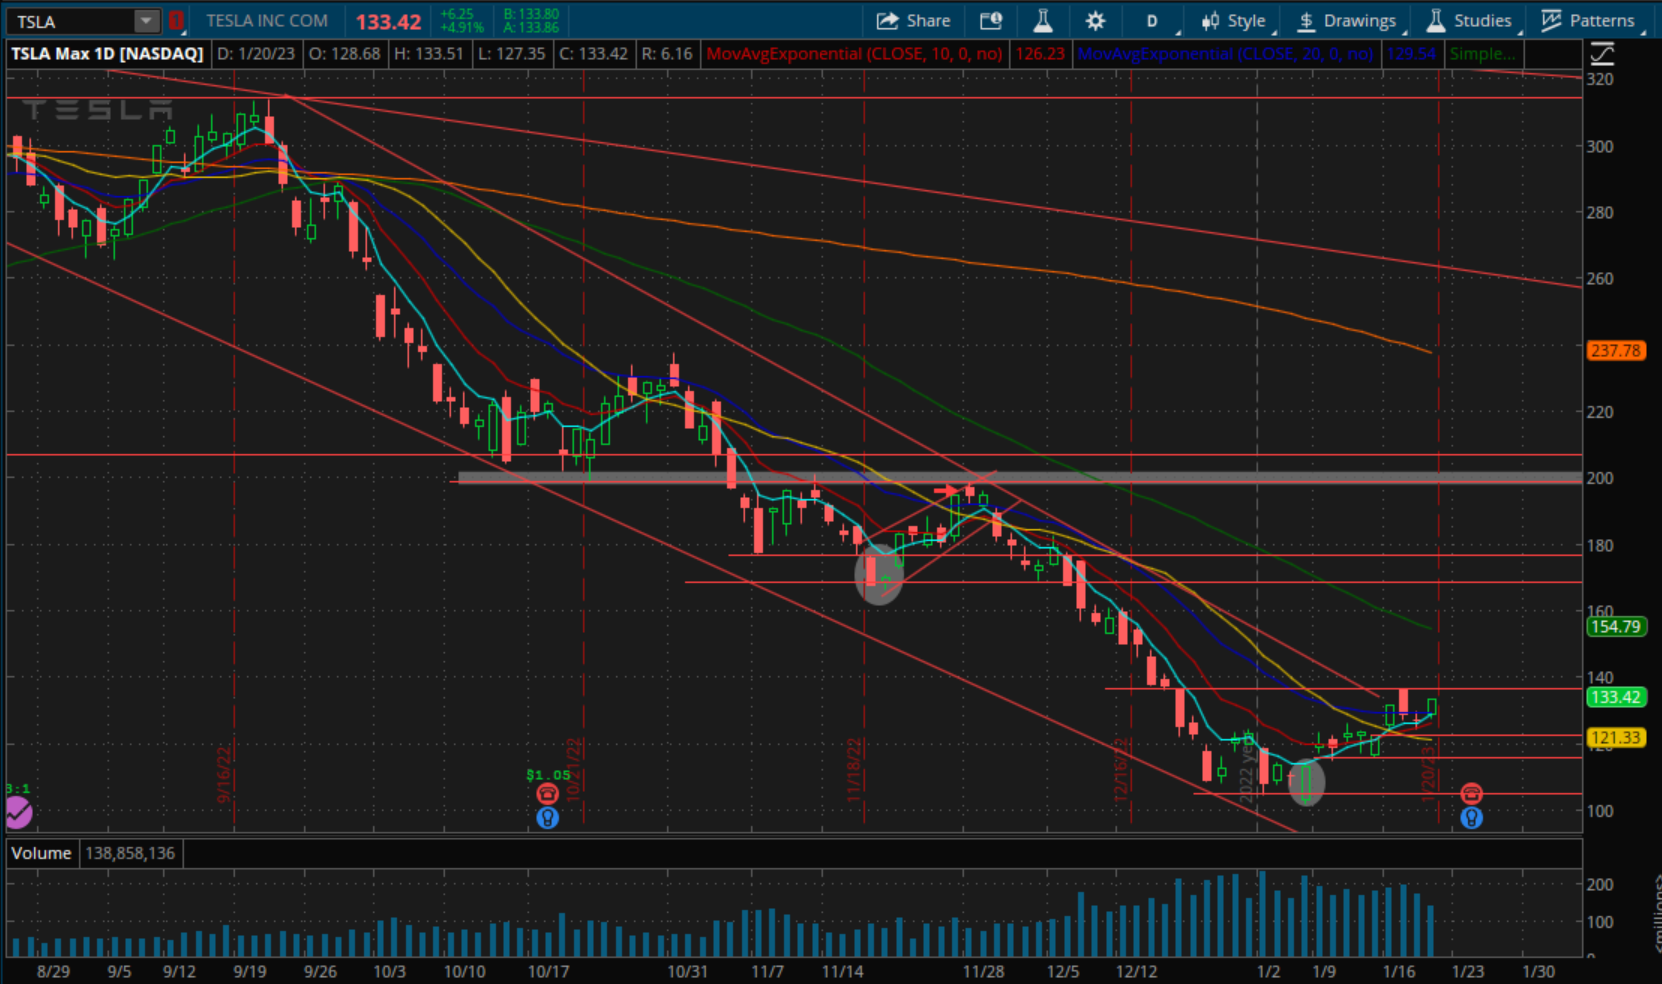Click MovAvgExponential (CLOSE, 10, 0, no) label
This screenshot has width=1662, height=984.
coord(854,54)
